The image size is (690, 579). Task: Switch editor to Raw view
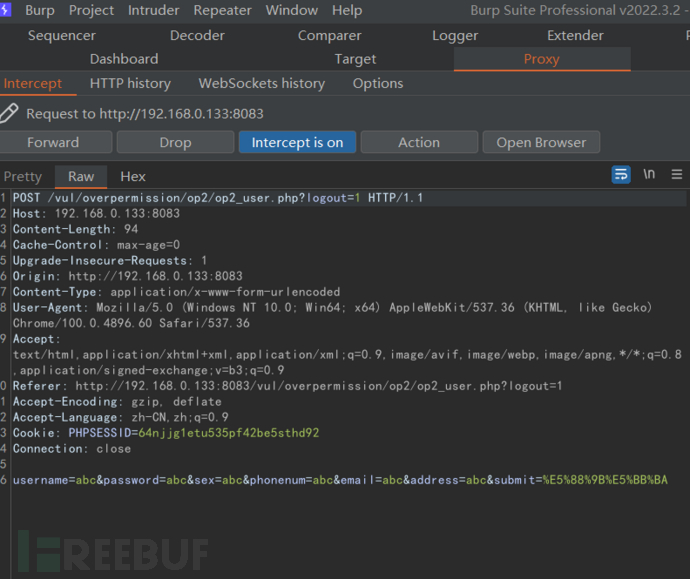(81, 176)
